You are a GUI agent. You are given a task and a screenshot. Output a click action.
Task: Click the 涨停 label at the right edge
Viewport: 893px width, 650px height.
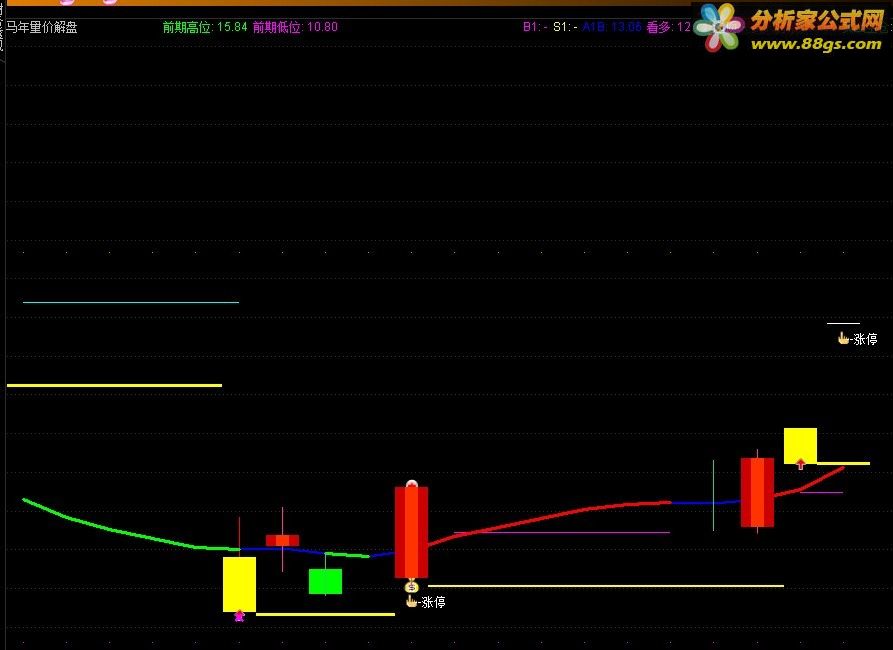tap(865, 340)
